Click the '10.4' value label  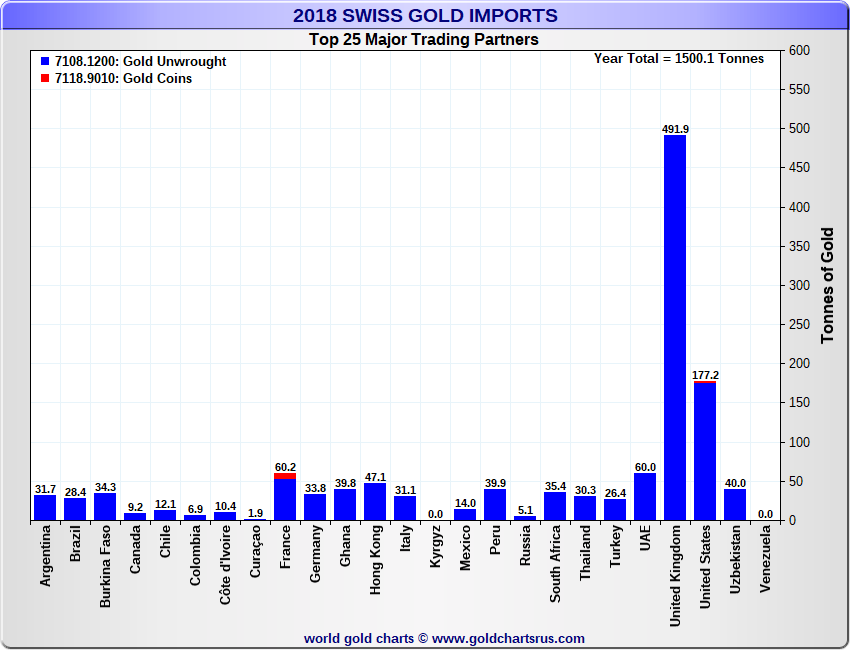(226, 506)
